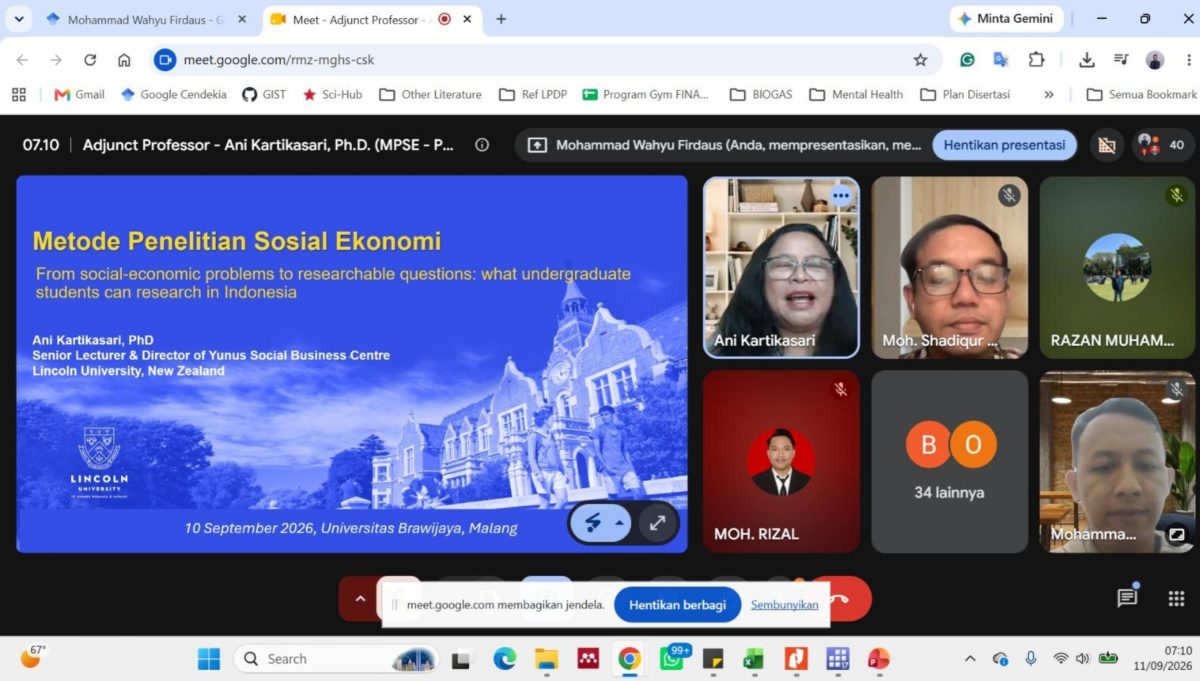The width and height of the screenshot is (1200, 681).
Task: Open the Chrome profile avatar
Action: point(1155,60)
